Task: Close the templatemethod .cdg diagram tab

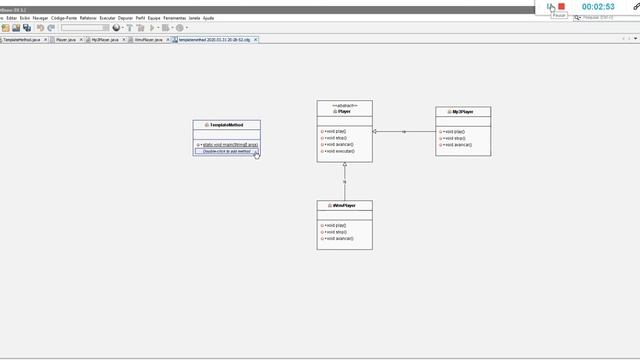Action: (x=256, y=40)
